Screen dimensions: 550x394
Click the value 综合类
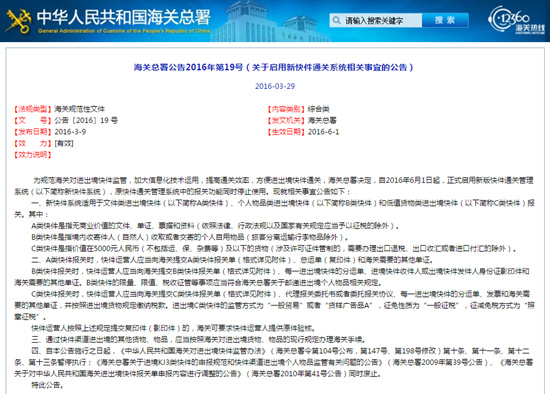tap(318, 109)
